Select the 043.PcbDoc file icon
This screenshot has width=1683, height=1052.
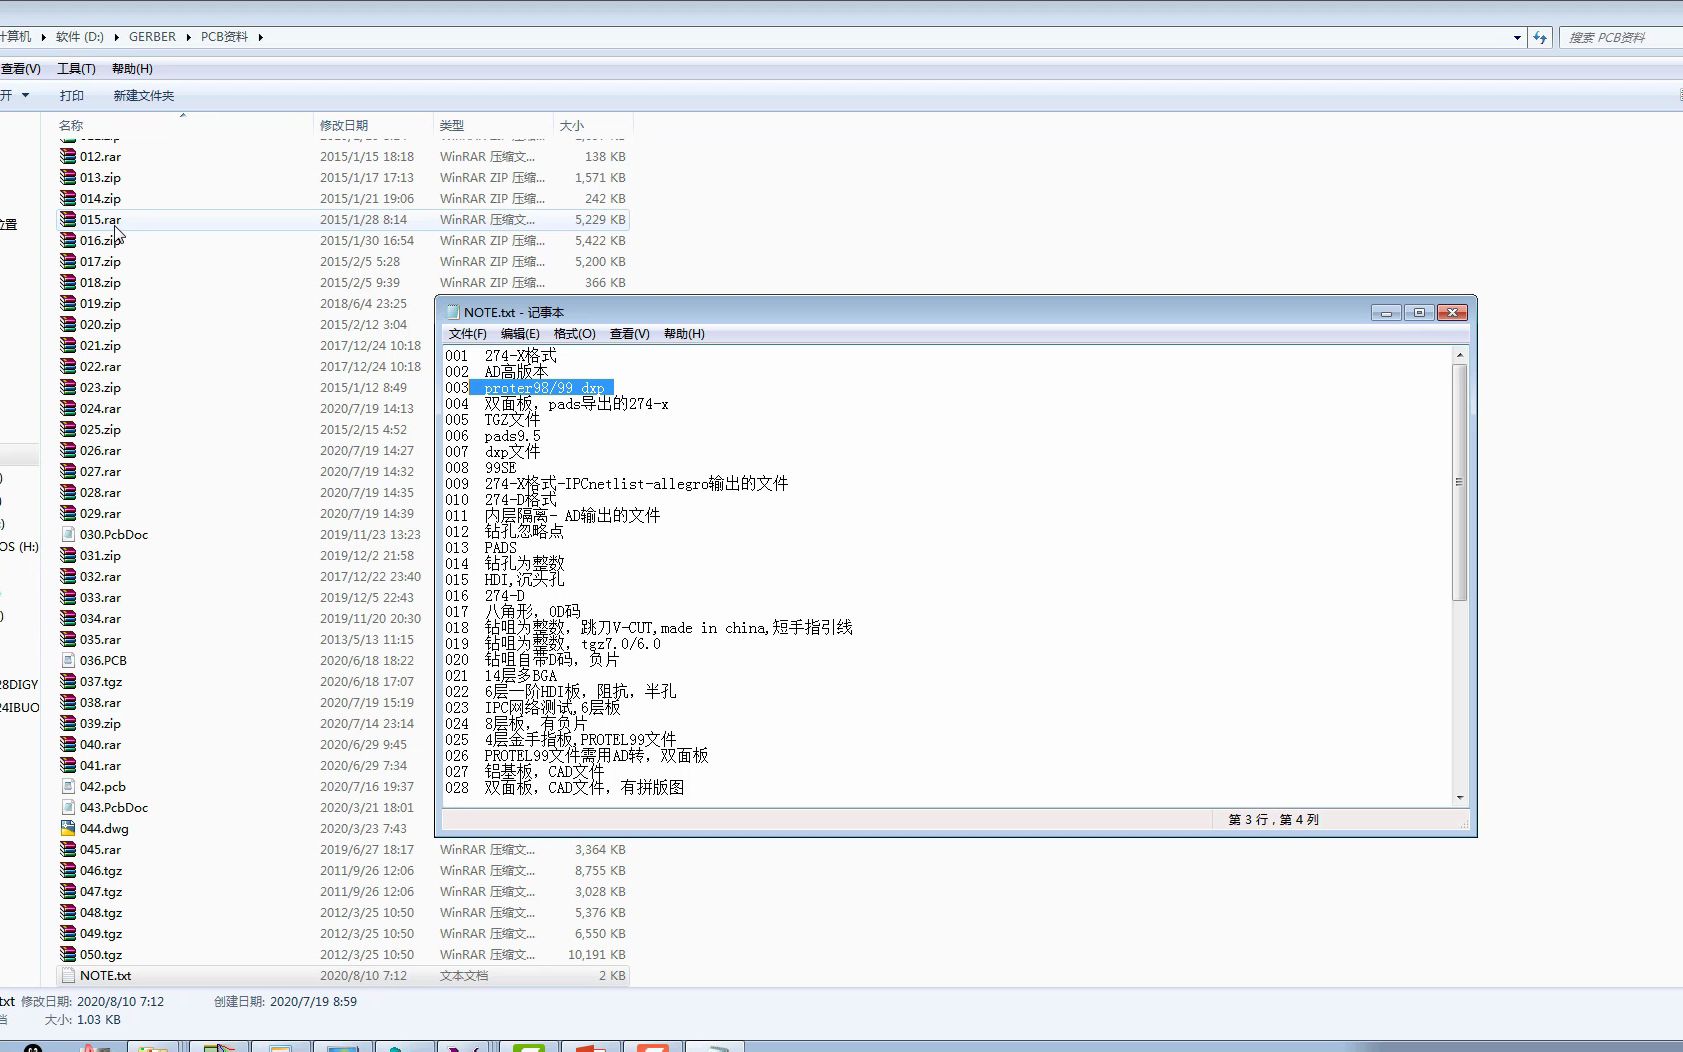point(68,807)
